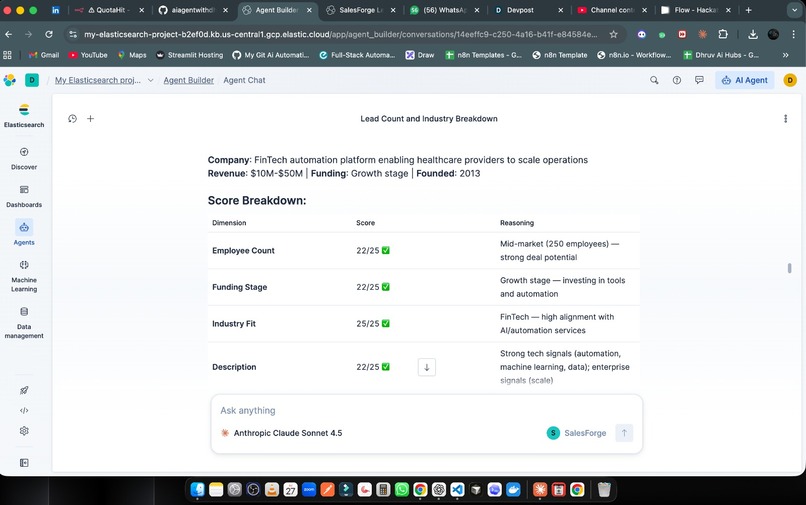Open feedback chat icon in header
This screenshot has height=505, width=806.
[699, 80]
